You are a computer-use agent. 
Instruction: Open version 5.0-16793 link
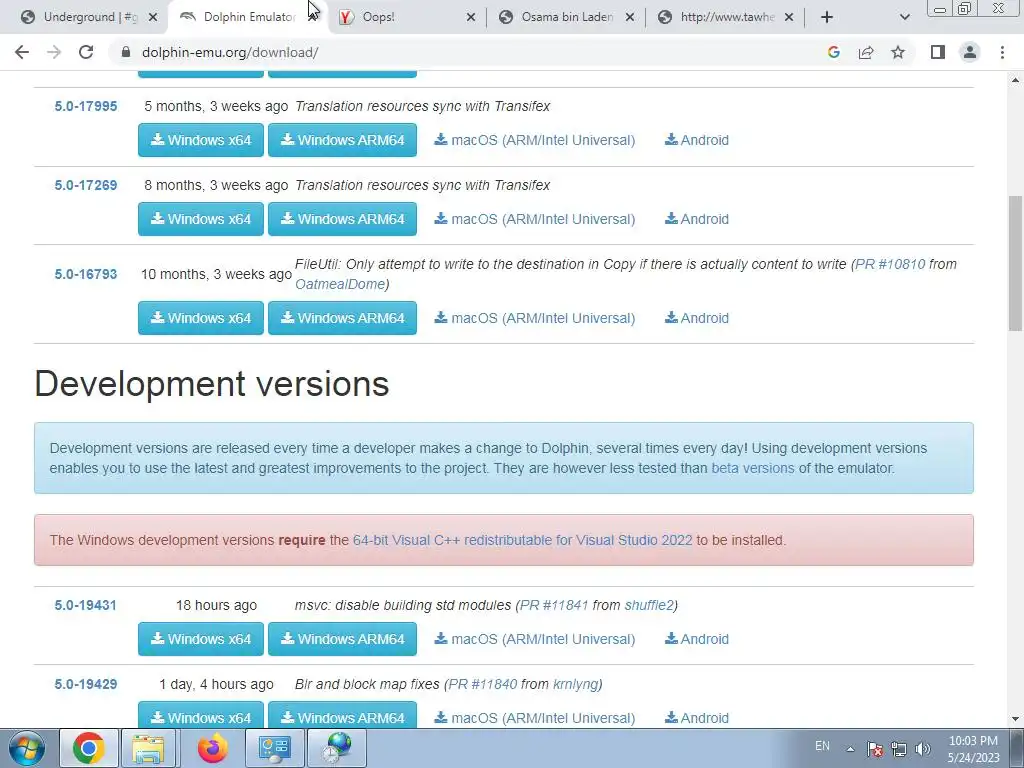pyautogui.click(x=86, y=274)
